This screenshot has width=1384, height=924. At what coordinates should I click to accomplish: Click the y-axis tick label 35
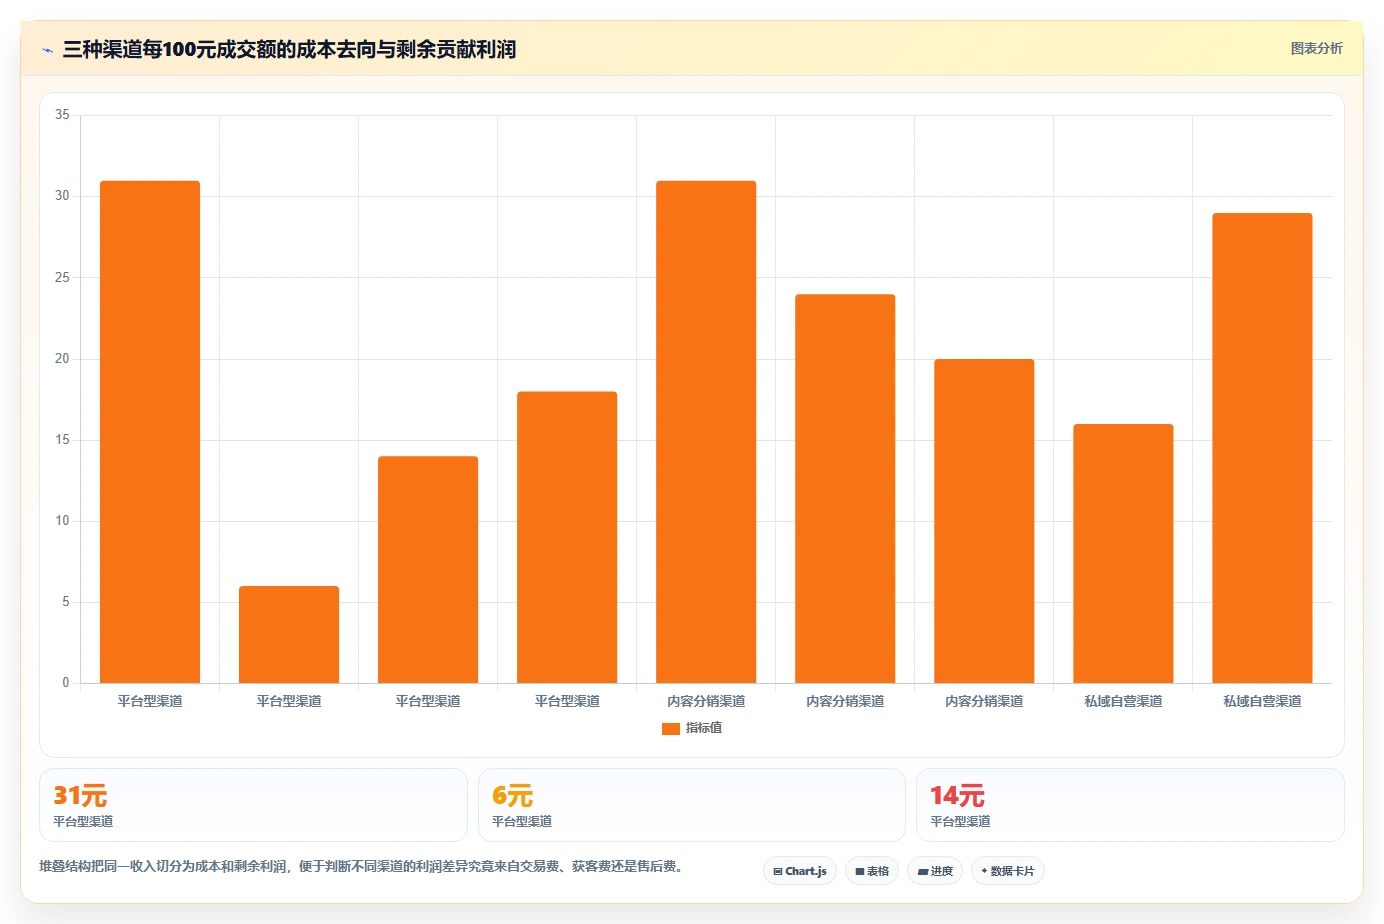(x=62, y=115)
